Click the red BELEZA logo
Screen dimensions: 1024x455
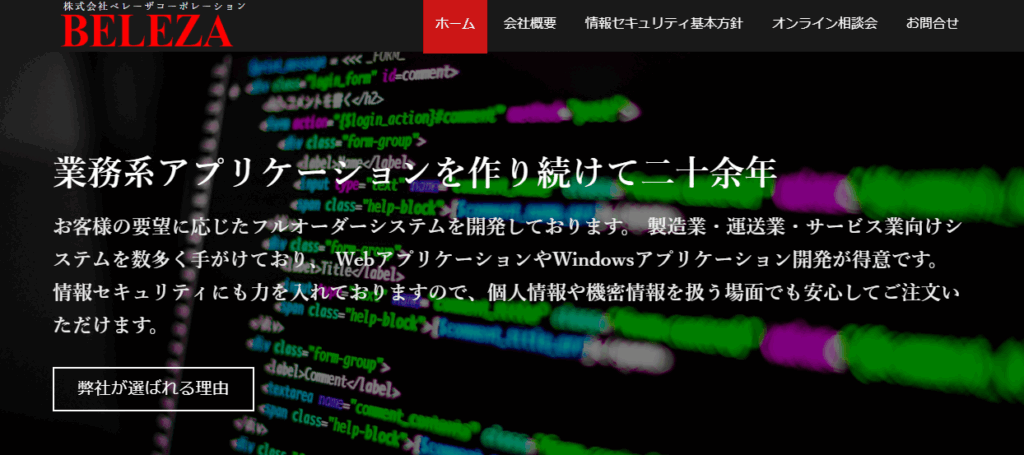click(x=147, y=32)
